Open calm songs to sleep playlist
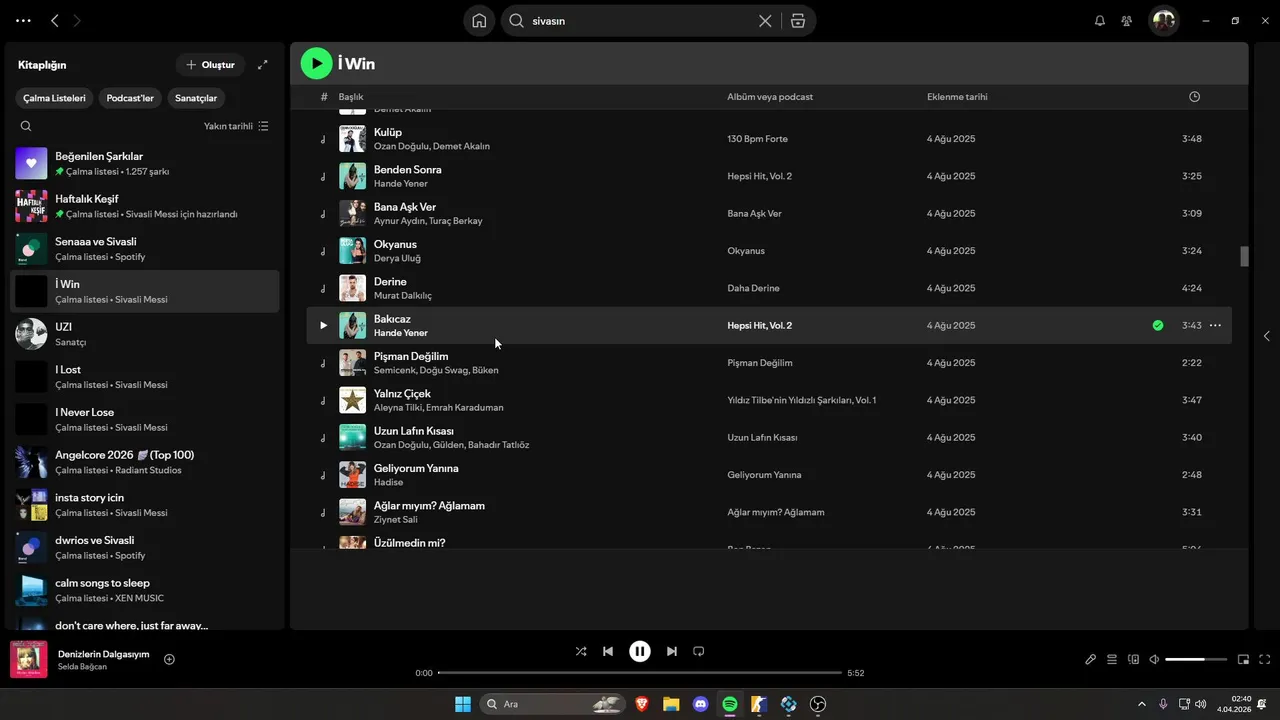 click(145, 590)
